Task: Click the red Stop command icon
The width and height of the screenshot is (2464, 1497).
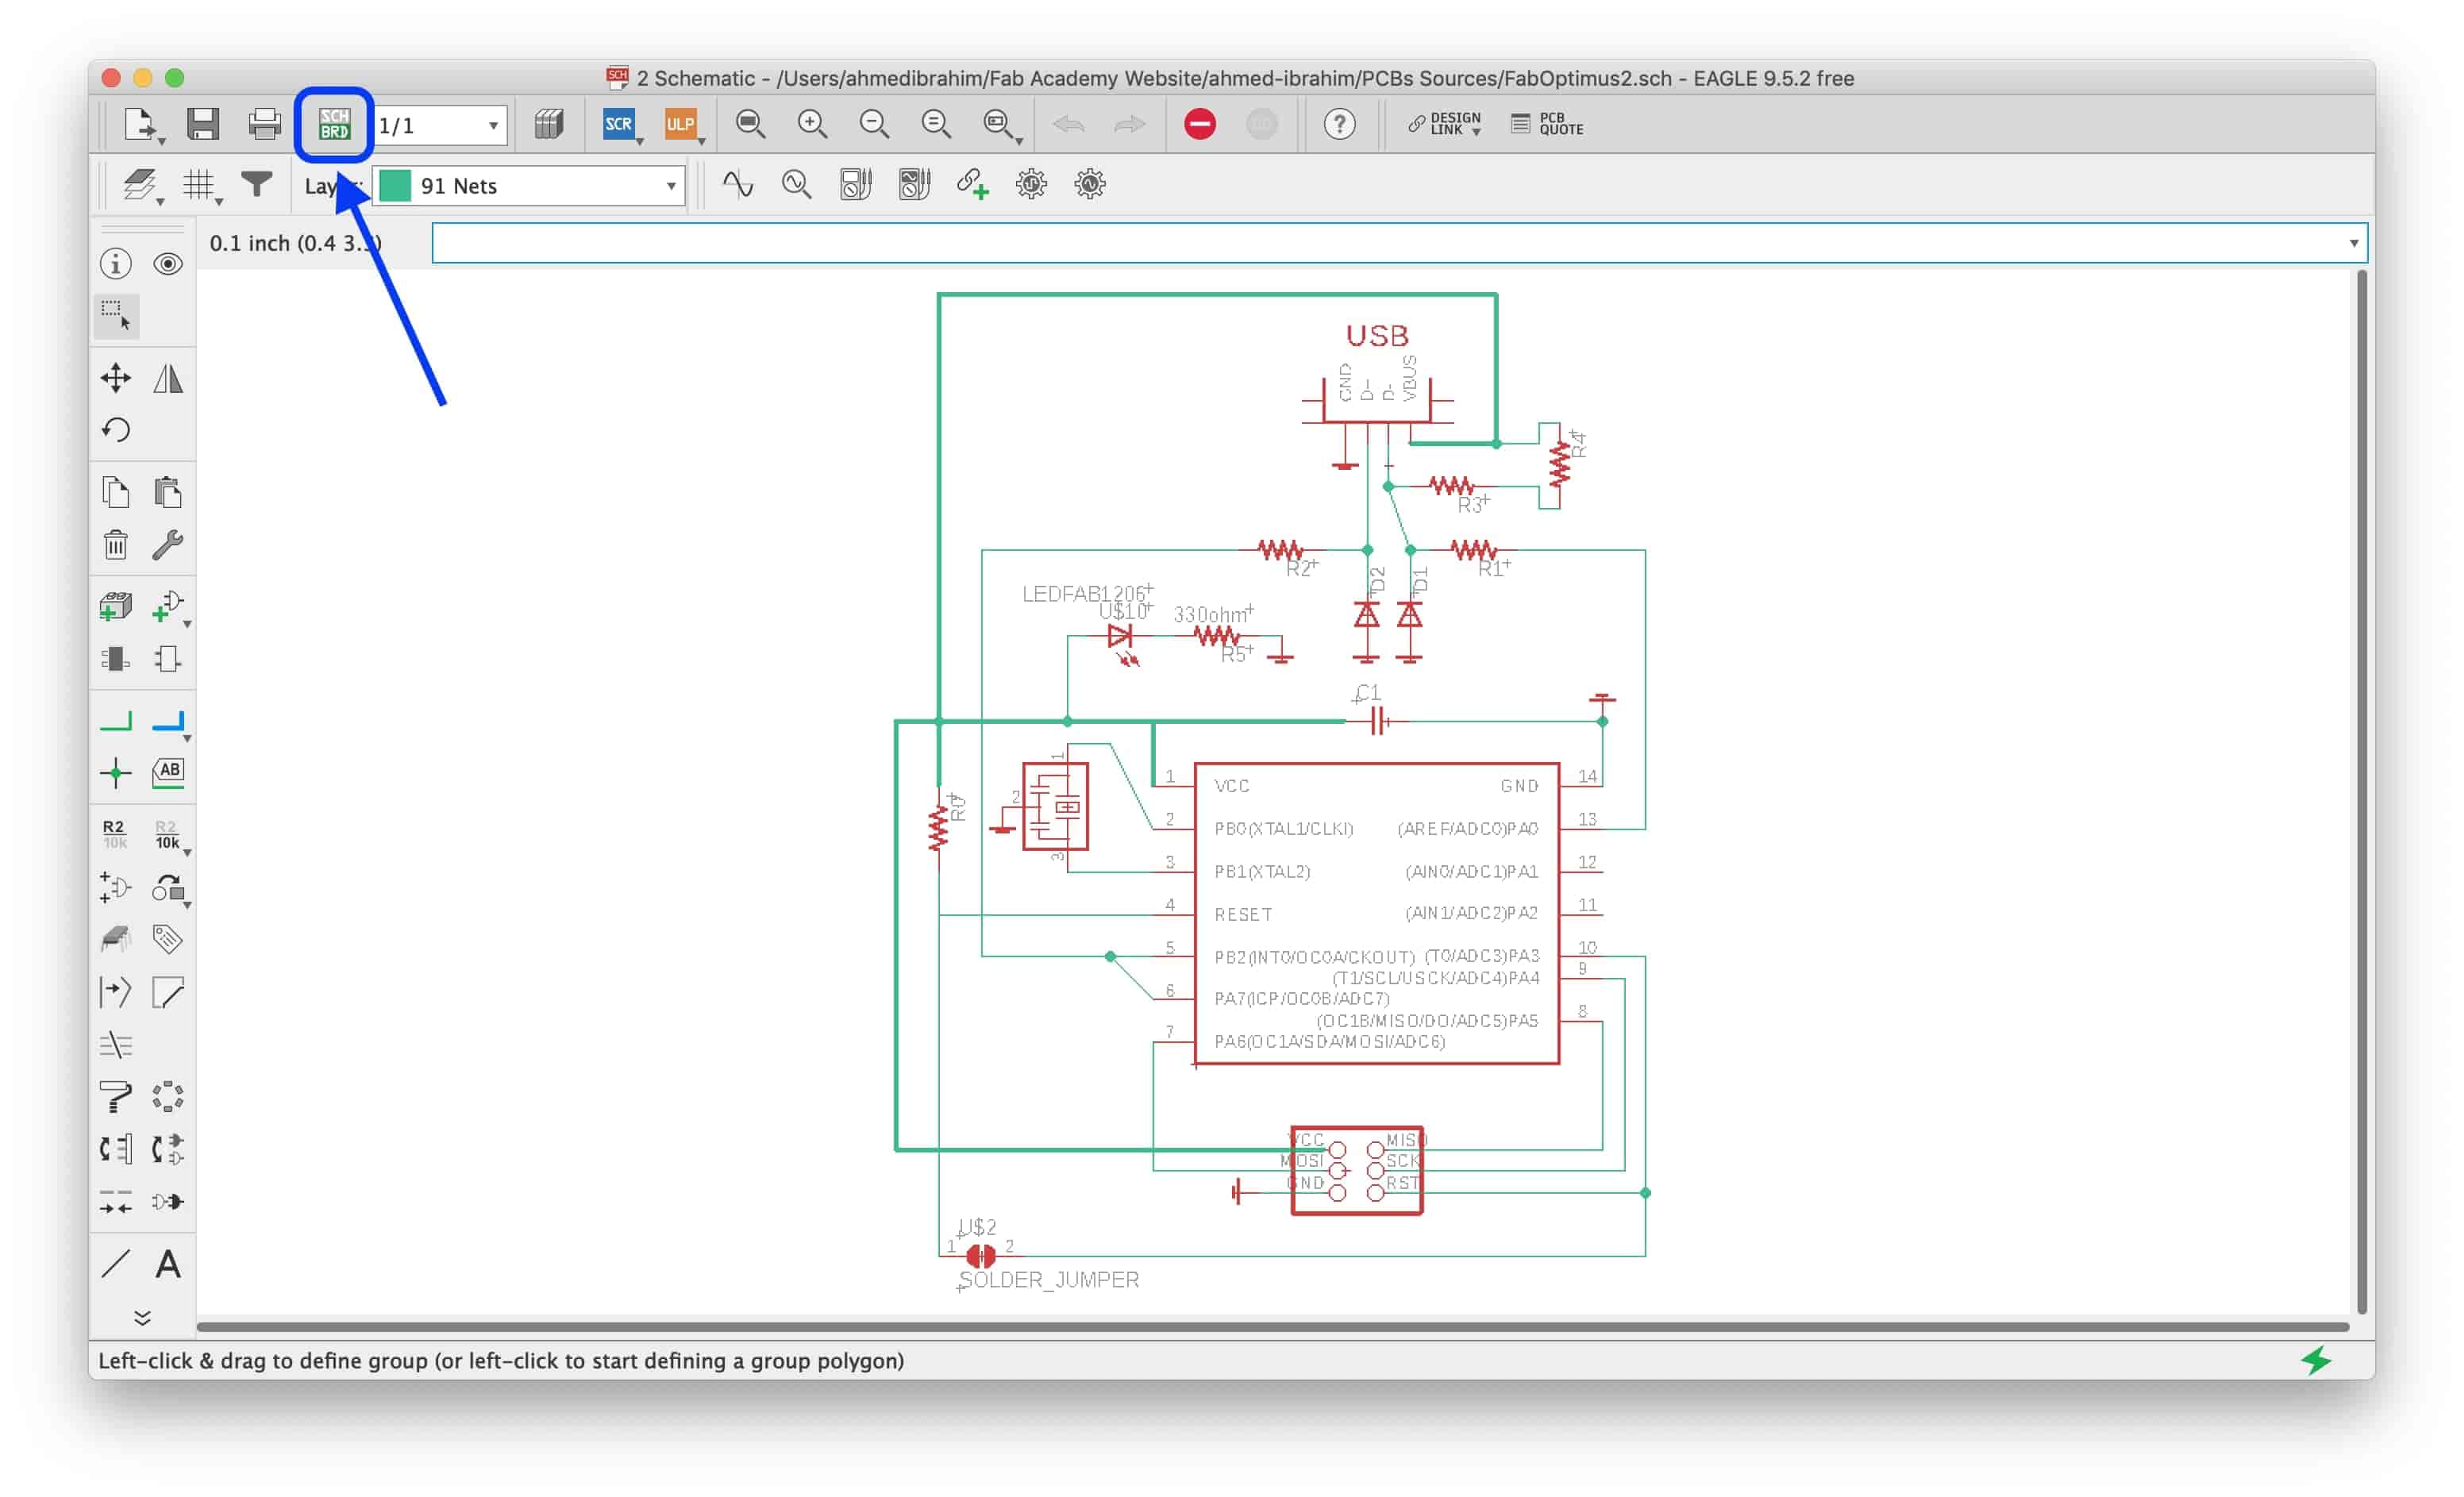Action: [1200, 124]
